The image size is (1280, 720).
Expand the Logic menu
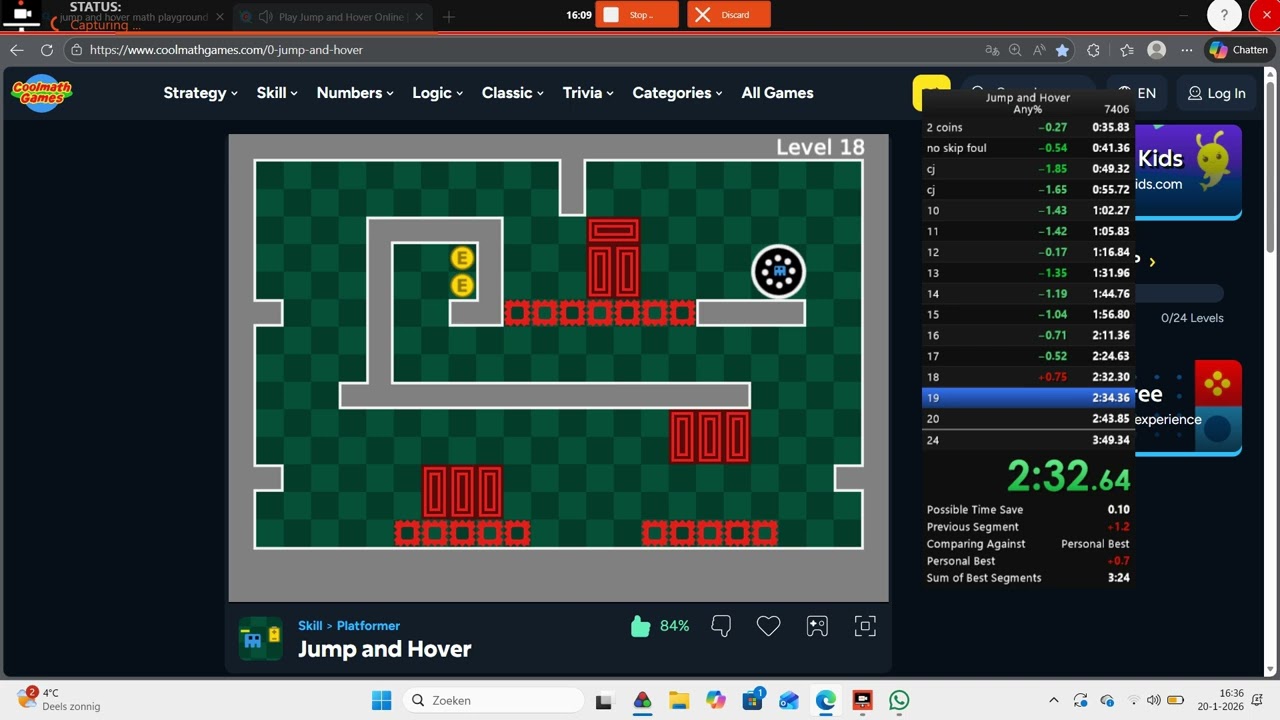[437, 93]
